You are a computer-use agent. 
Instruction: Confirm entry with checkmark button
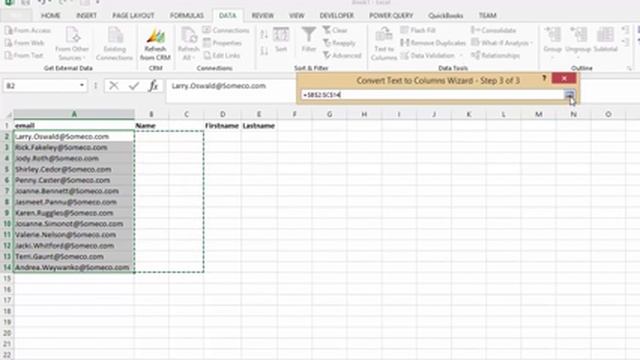point(134,86)
